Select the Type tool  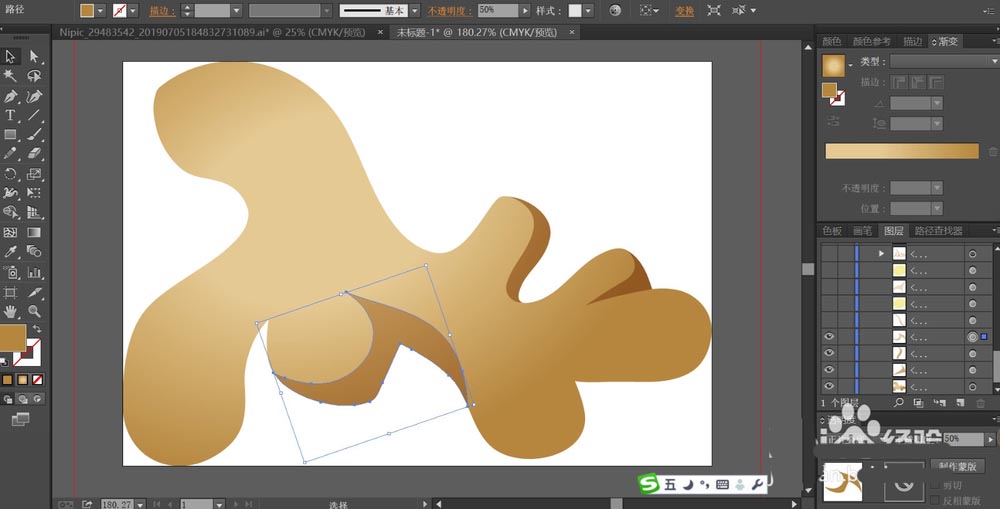click(x=10, y=115)
